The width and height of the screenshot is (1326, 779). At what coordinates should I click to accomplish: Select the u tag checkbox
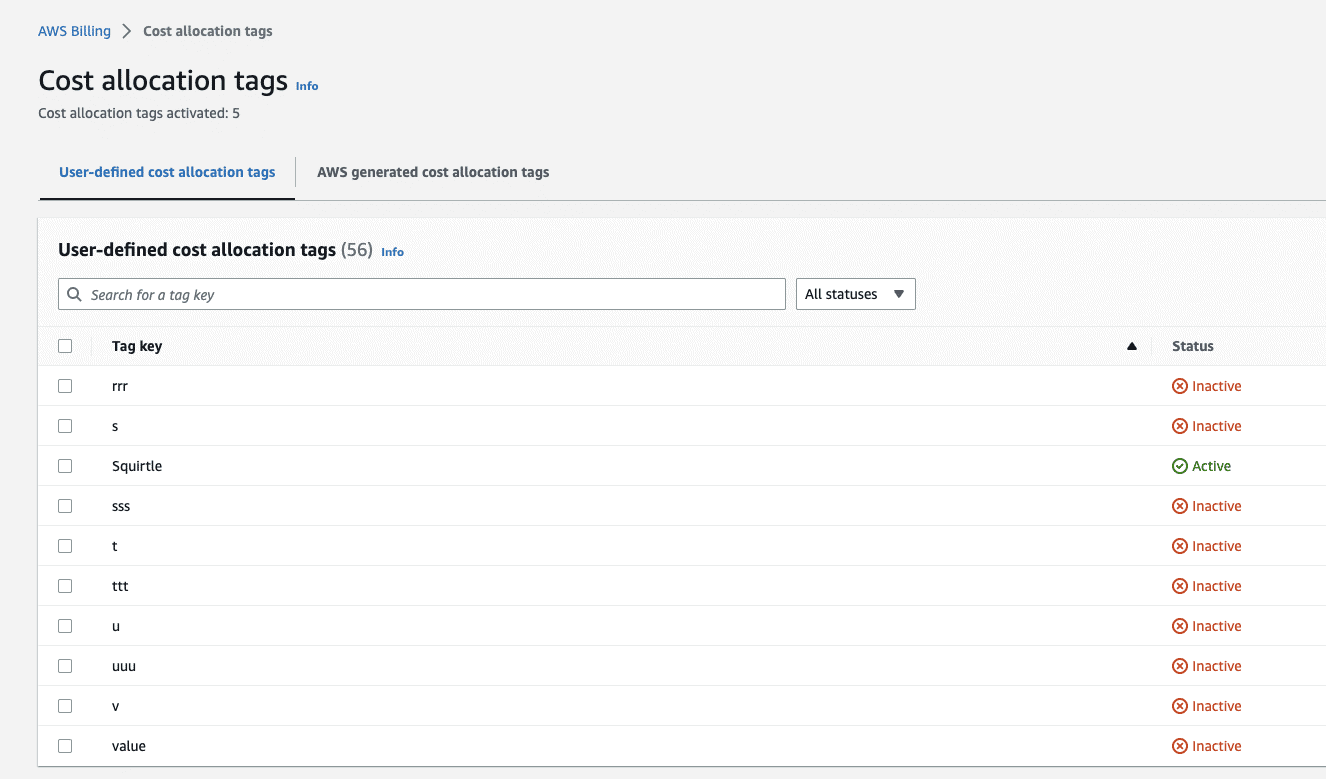point(65,626)
